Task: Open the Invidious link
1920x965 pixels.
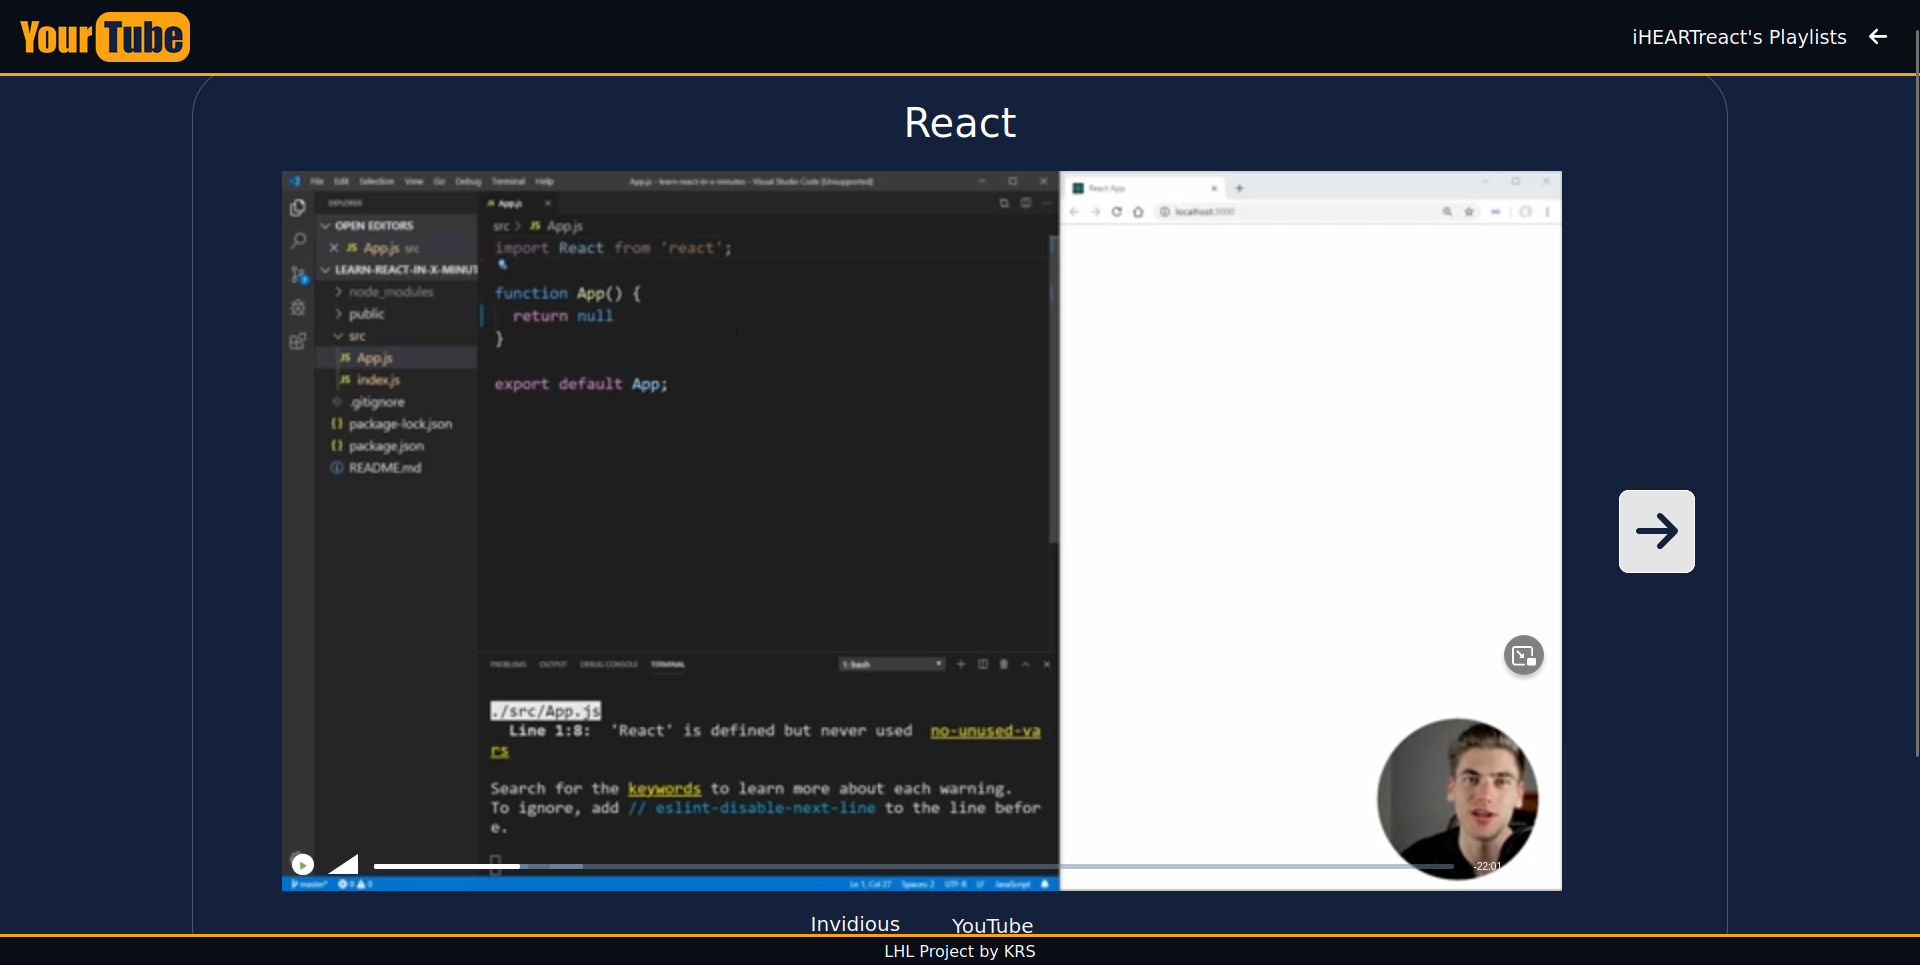Action: point(855,924)
